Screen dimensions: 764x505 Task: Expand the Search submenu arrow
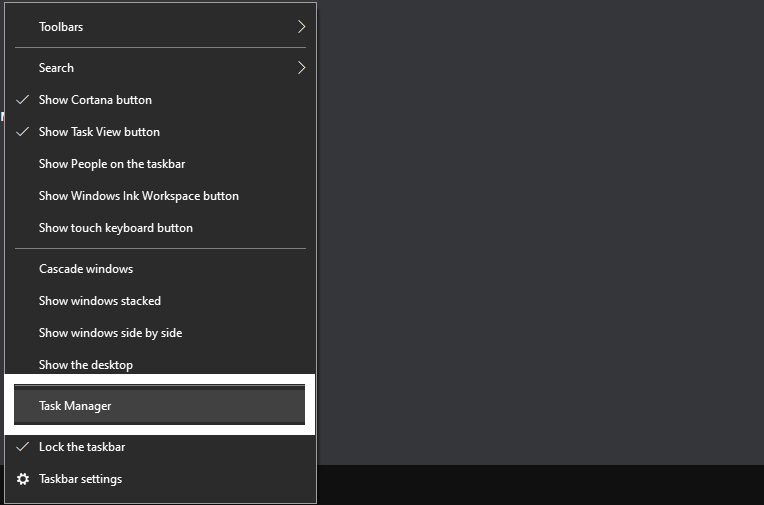pos(301,68)
